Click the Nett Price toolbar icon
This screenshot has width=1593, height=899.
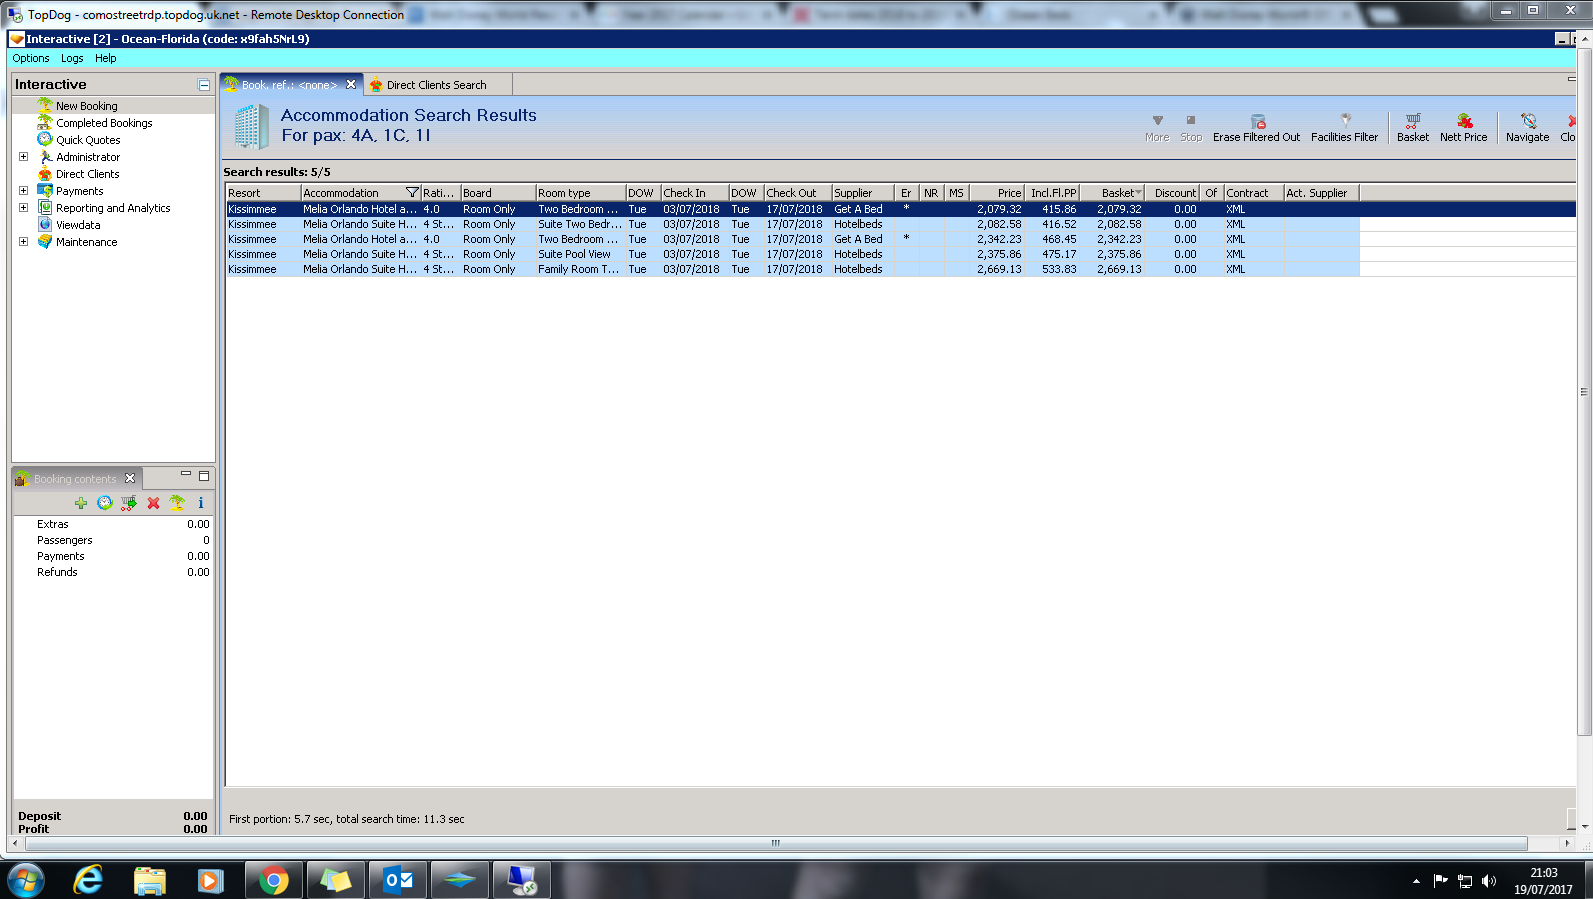coord(1464,121)
